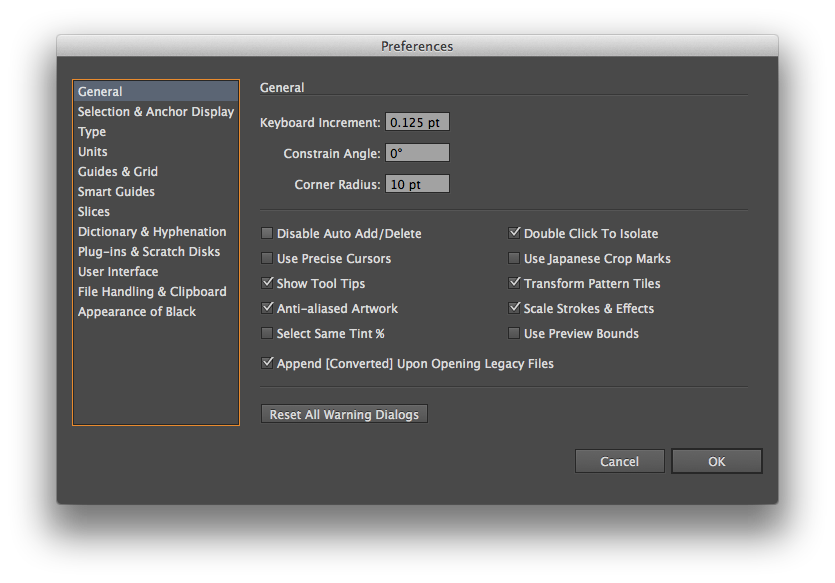Toggle Scale Strokes & Effects checkbox
This screenshot has width=835, height=583.
click(514, 308)
